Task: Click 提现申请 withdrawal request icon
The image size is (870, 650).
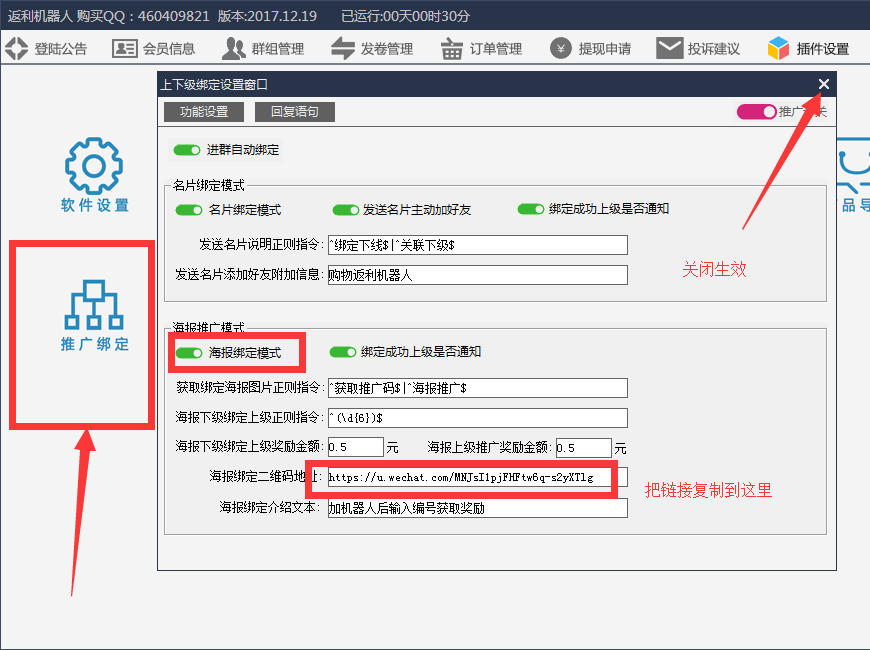Action: [x=561, y=48]
